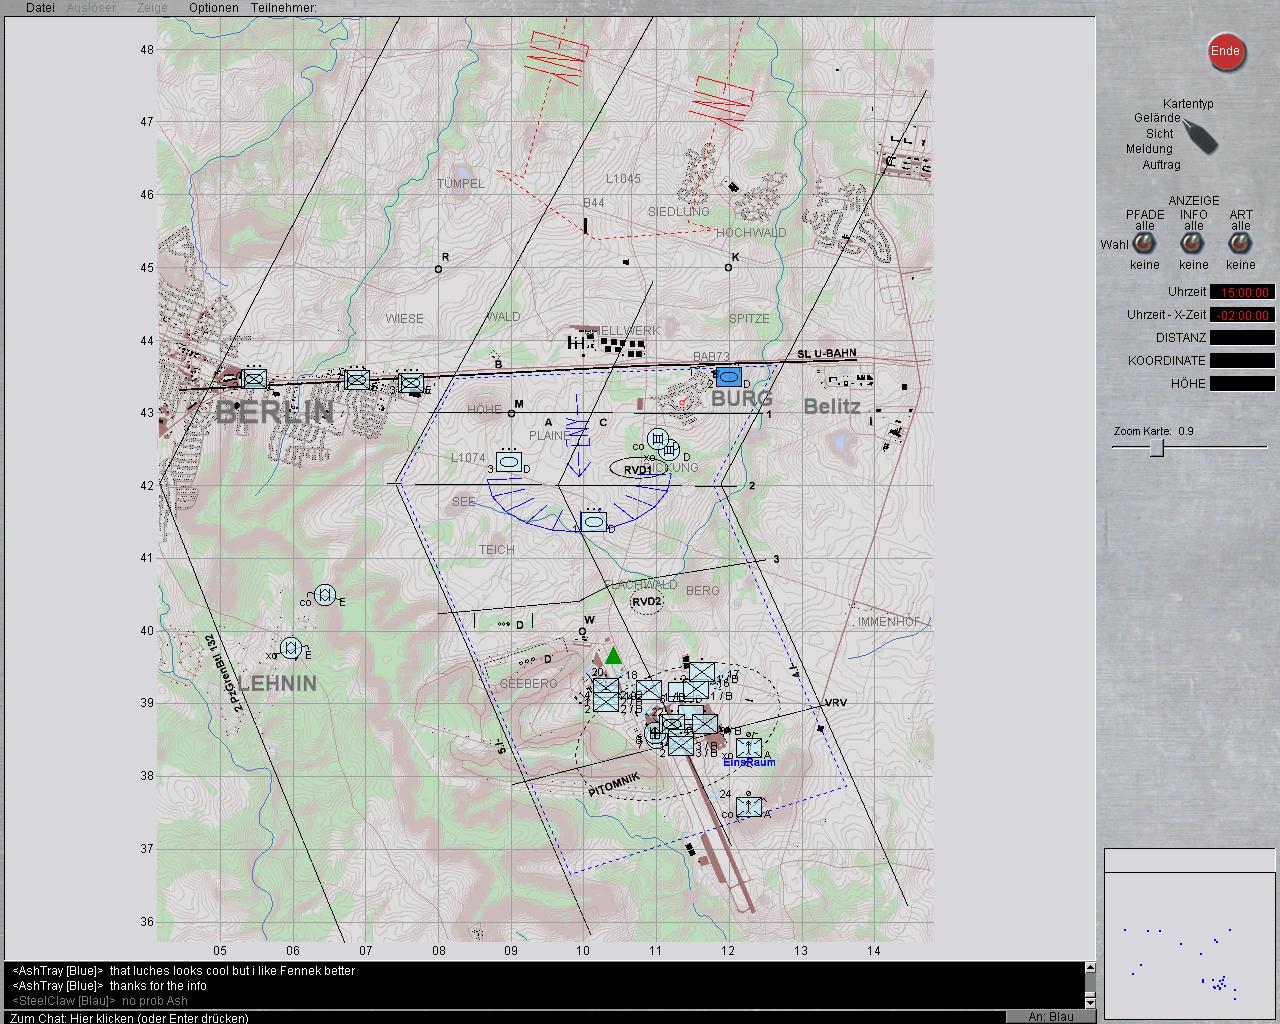Click the red Ende button
The height and width of the screenshot is (1024, 1280).
1225,52
